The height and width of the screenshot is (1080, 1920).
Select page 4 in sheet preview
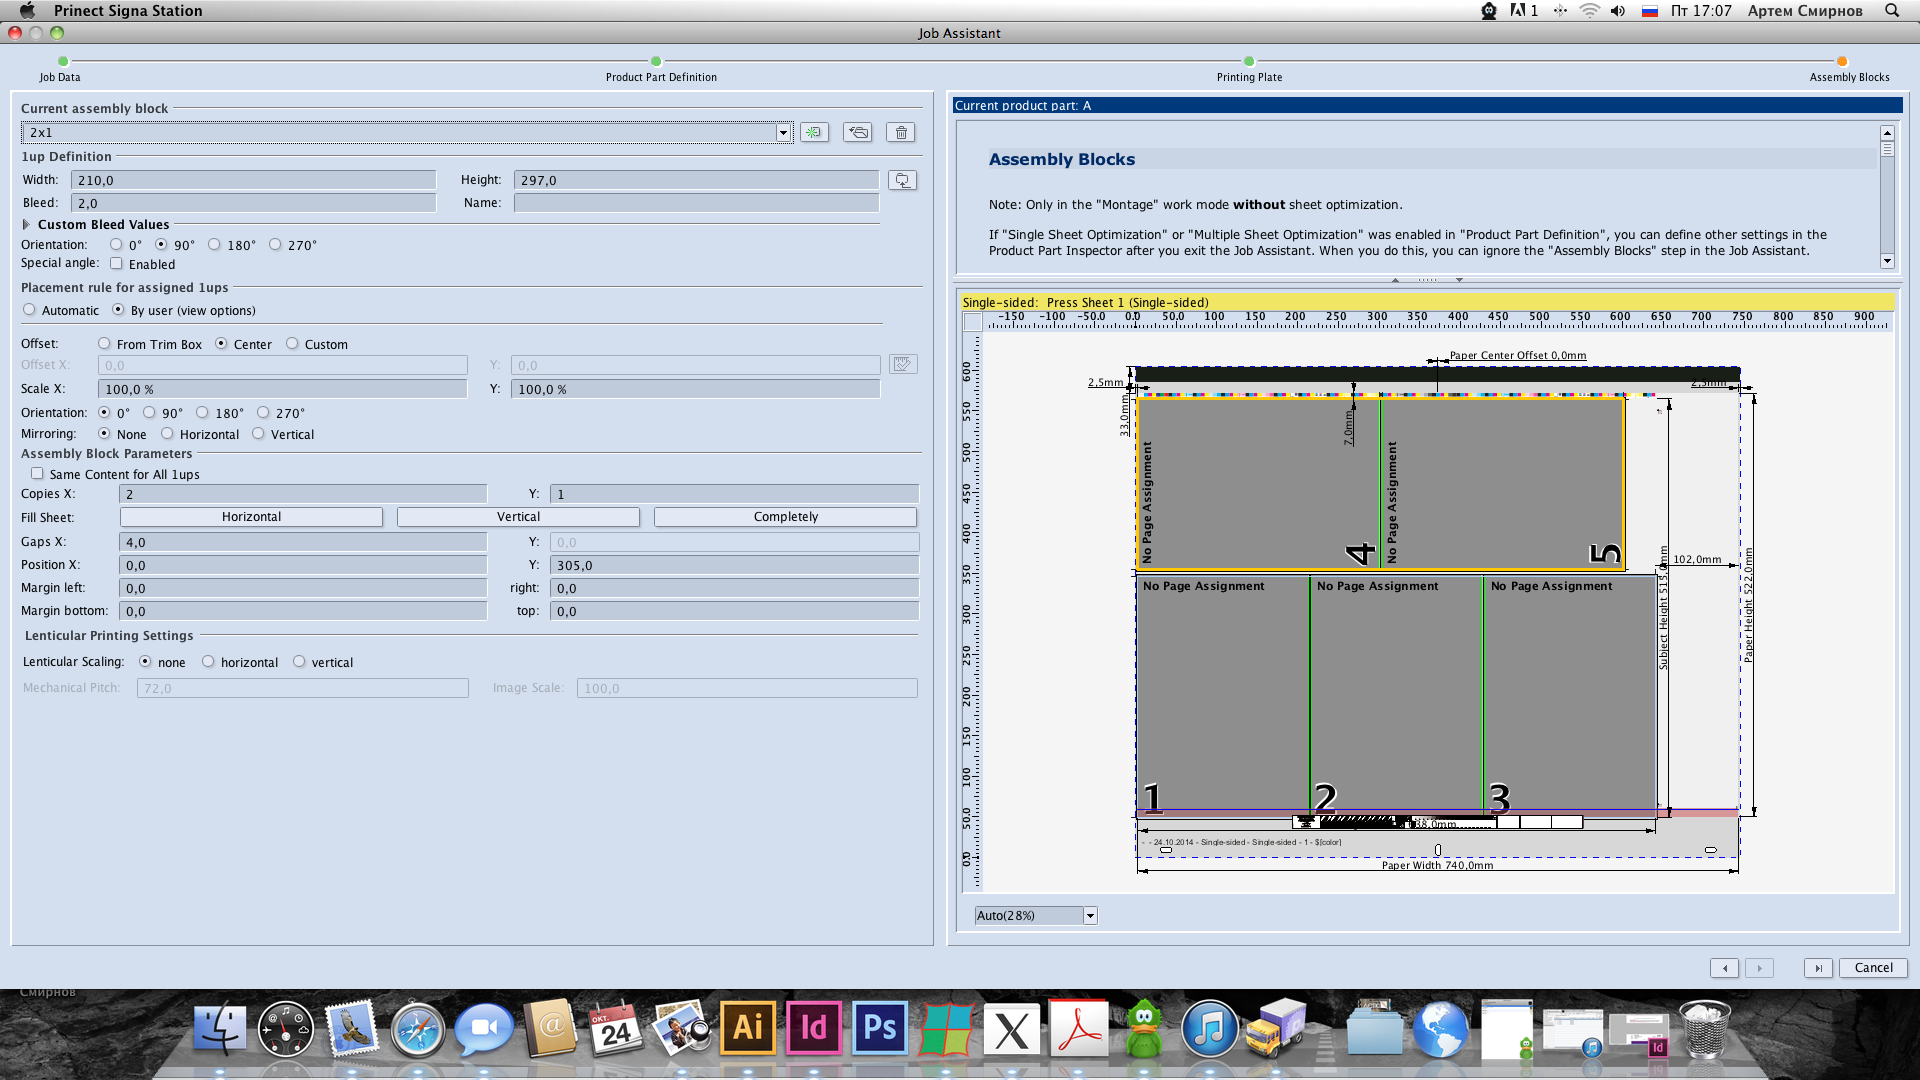click(x=1258, y=483)
